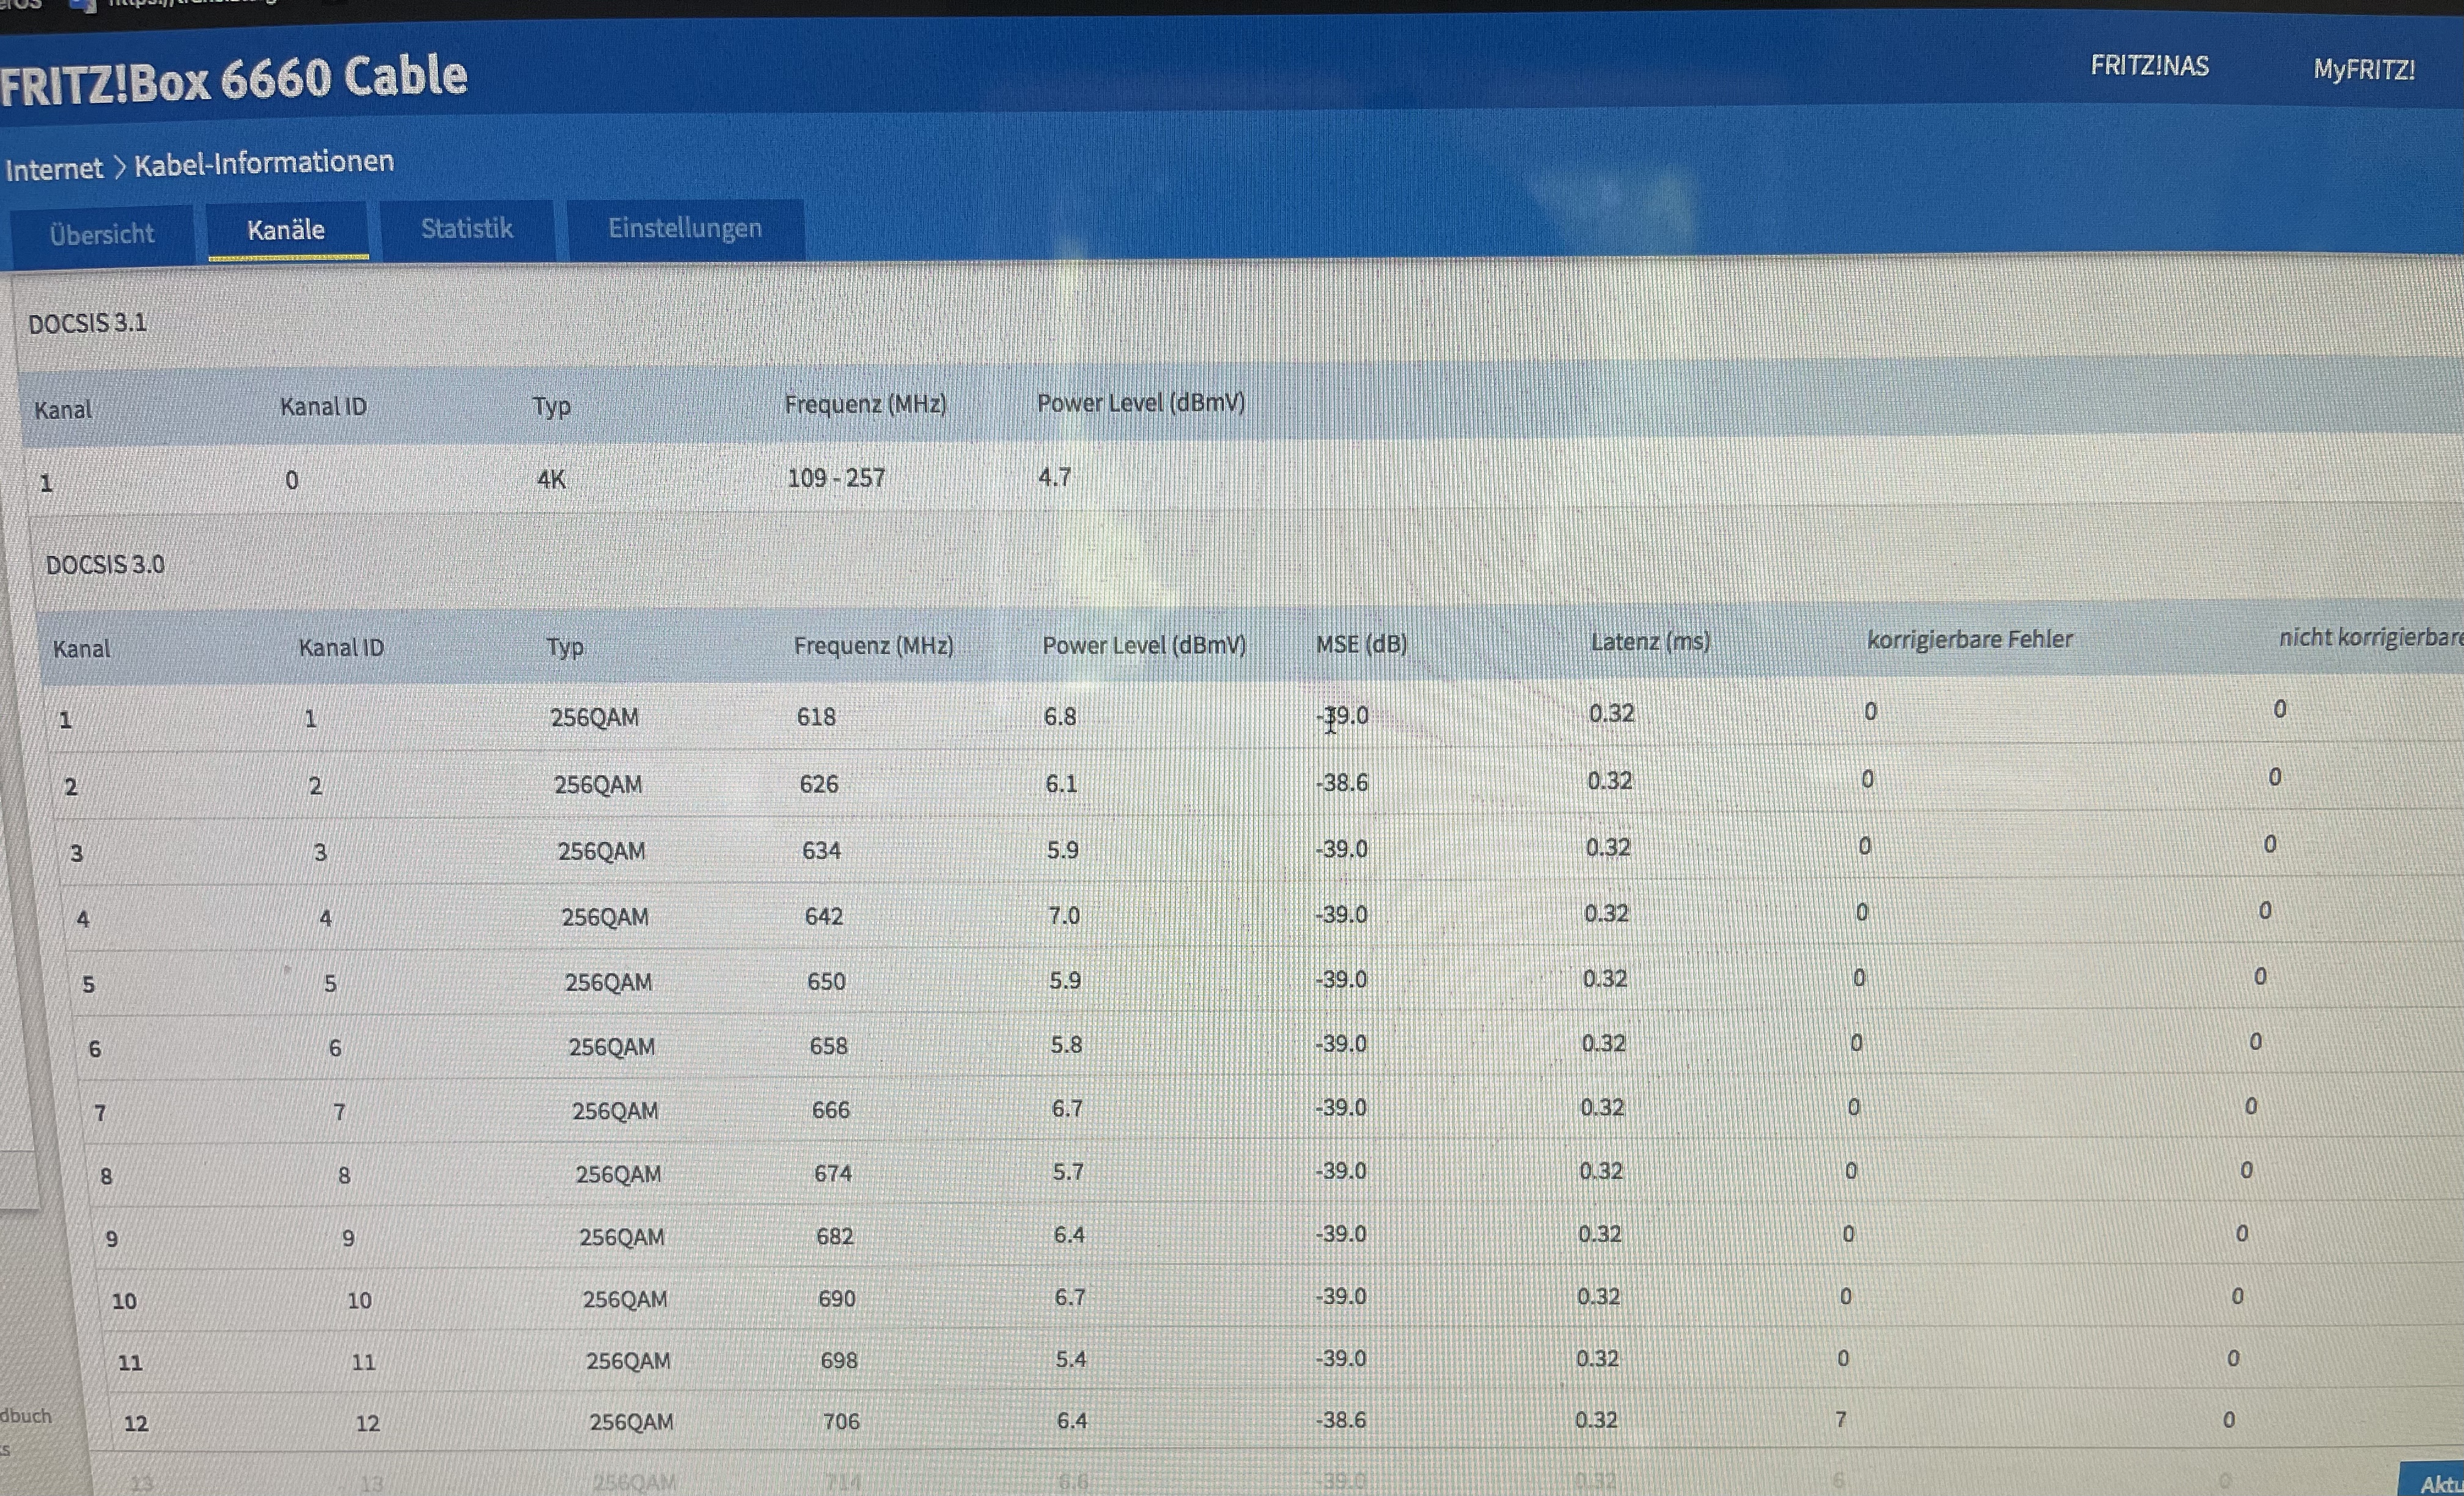This screenshot has height=1496, width=2464.
Task: Click the -38.6 MSE value in channel 2
Action: [x=1341, y=783]
